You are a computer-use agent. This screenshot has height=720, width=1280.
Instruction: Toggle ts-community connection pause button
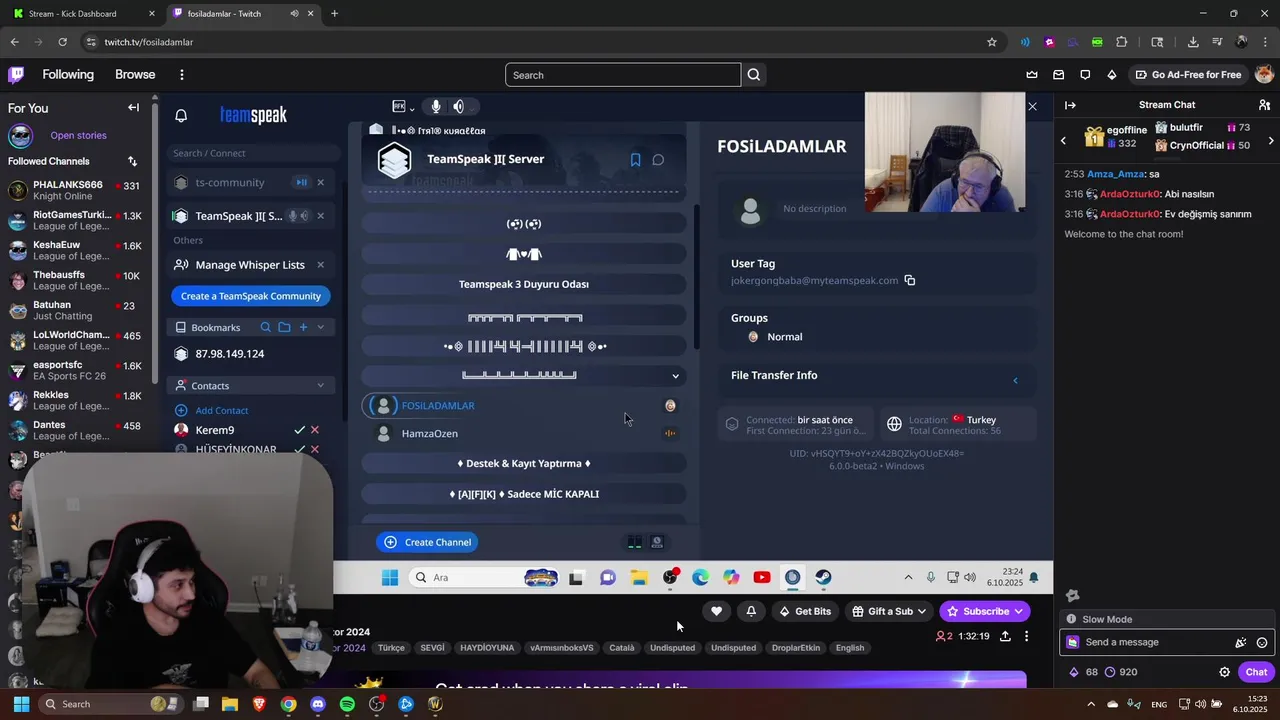click(x=301, y=182)
